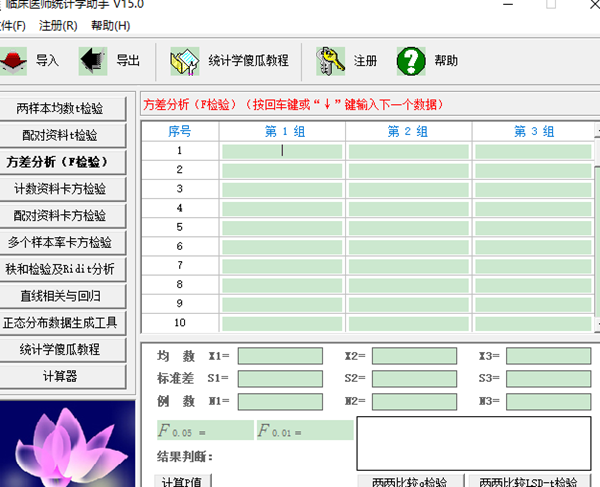Viewport: 600px width, 487px height.
Task: Click row 1 cell of 第 2 组
Action: 409,151
